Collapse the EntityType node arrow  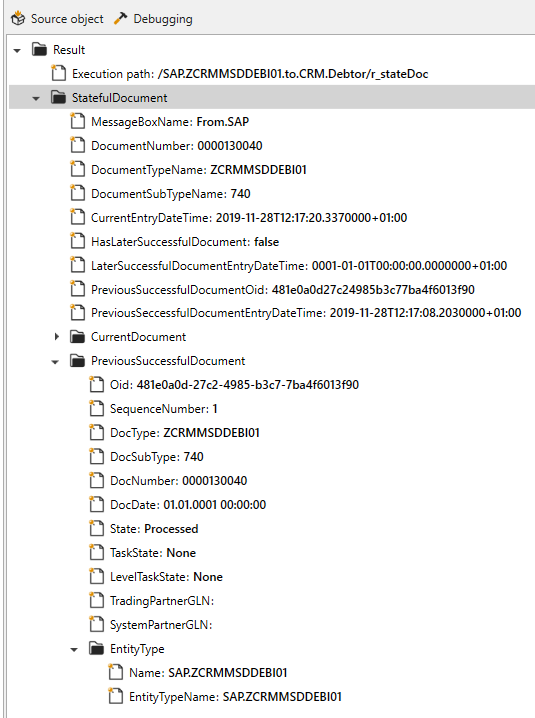(x=74, y=649)
